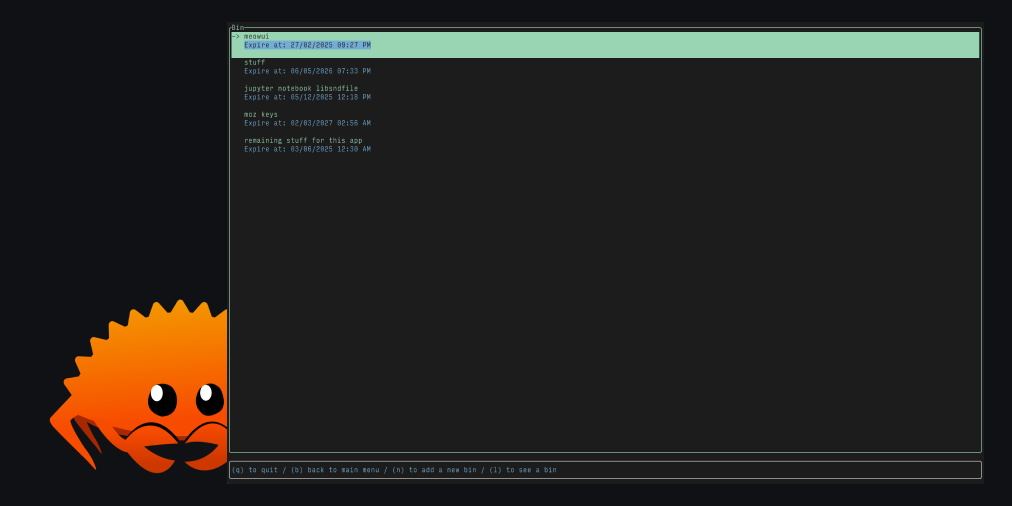Click '(l) to see a bin' hint
The width and height of the screenshot is (1012, 506).
click(x=523, y=470)
